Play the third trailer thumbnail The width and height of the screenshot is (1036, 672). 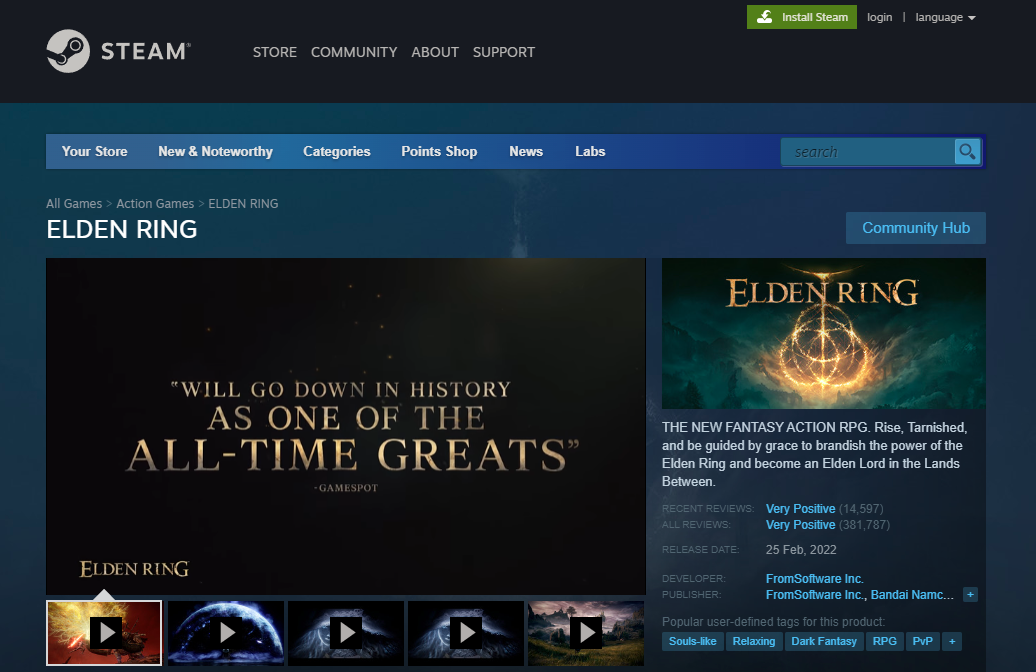(x=346, y=633)
